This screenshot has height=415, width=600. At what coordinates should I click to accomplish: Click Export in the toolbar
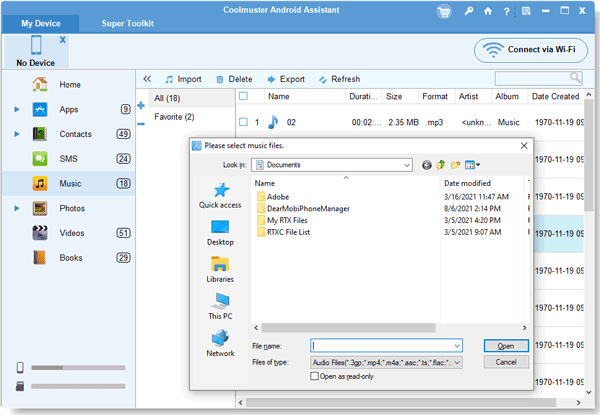[x=286, y=79]
